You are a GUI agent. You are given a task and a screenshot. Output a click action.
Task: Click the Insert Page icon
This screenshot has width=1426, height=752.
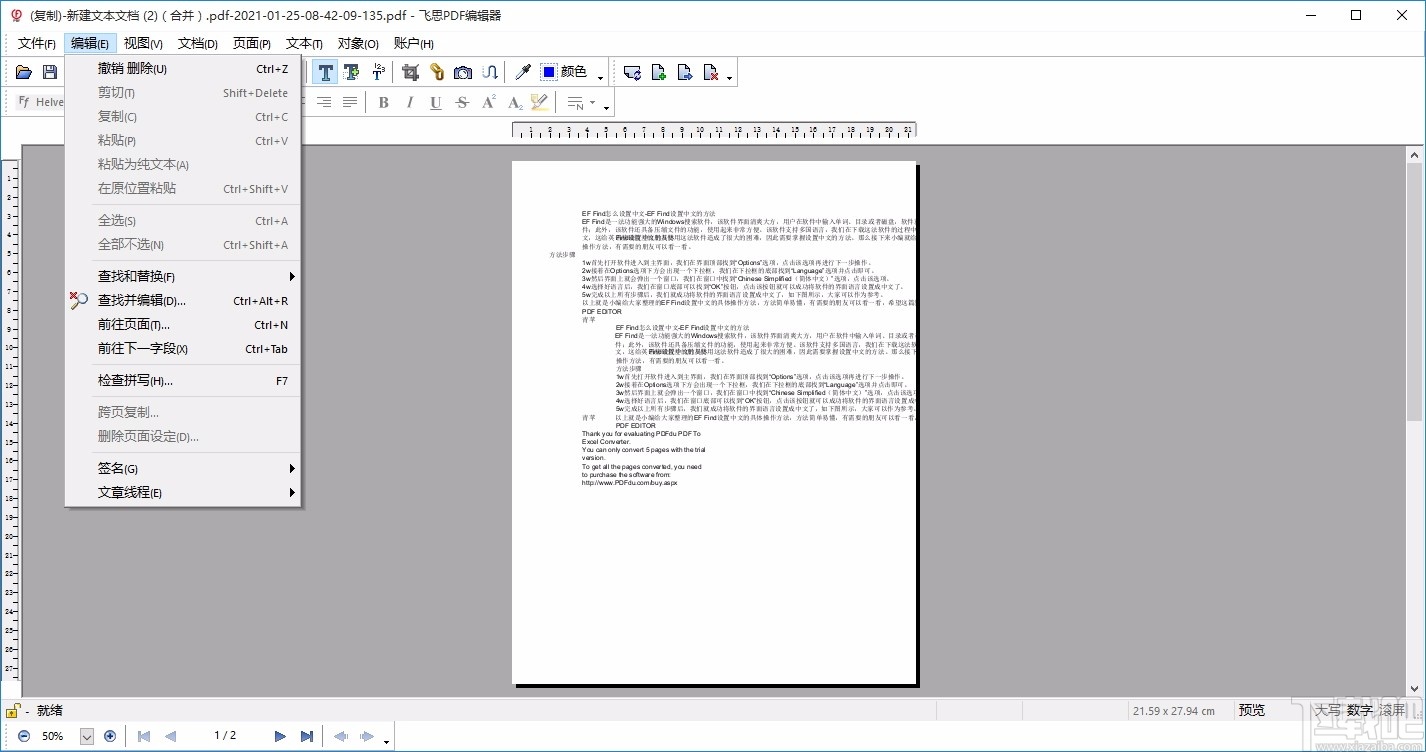click(x=659, y=72)
